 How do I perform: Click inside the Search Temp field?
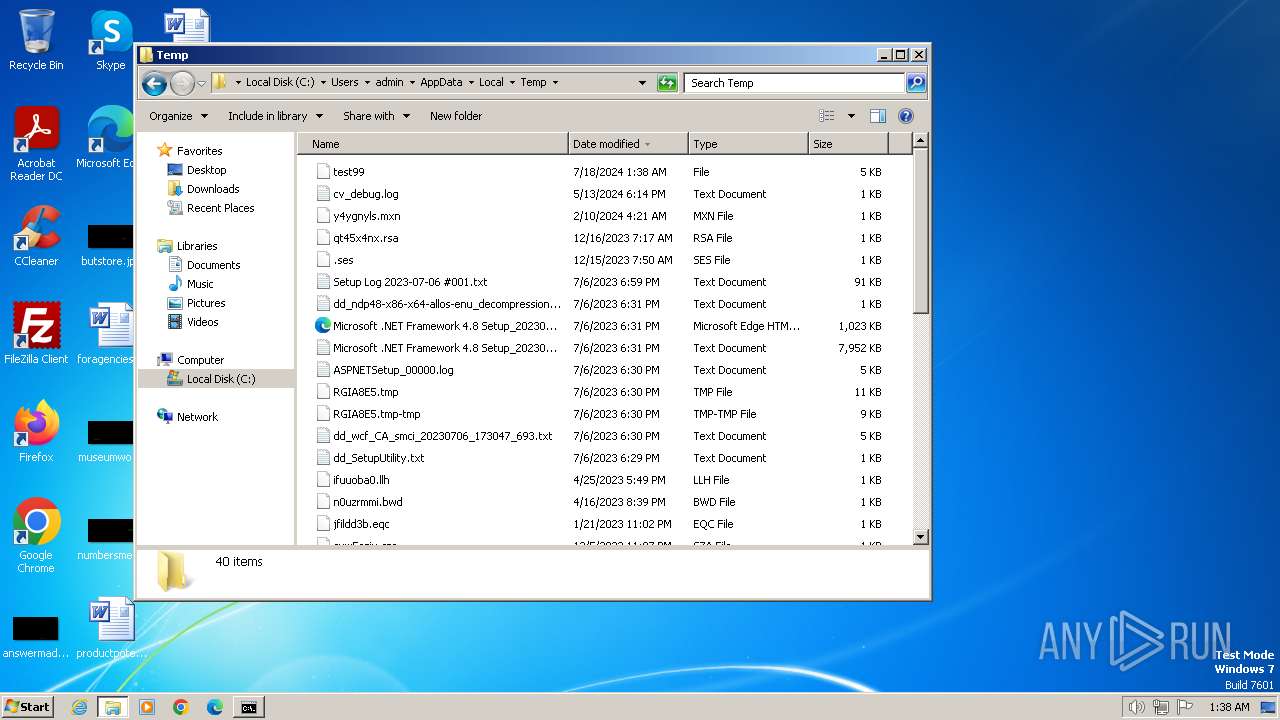795,83
